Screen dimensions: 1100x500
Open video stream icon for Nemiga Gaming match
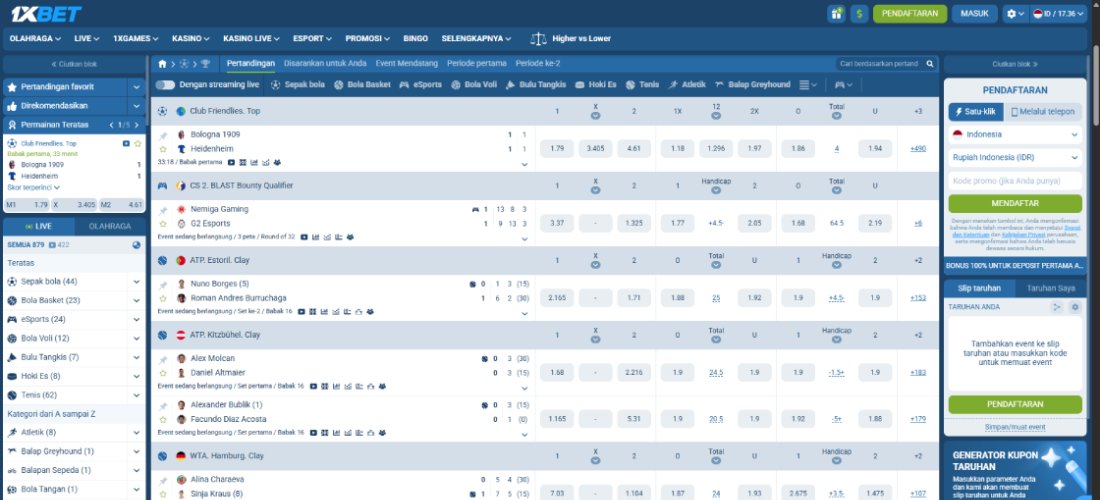pyautogui.click(x=304, y=237)
